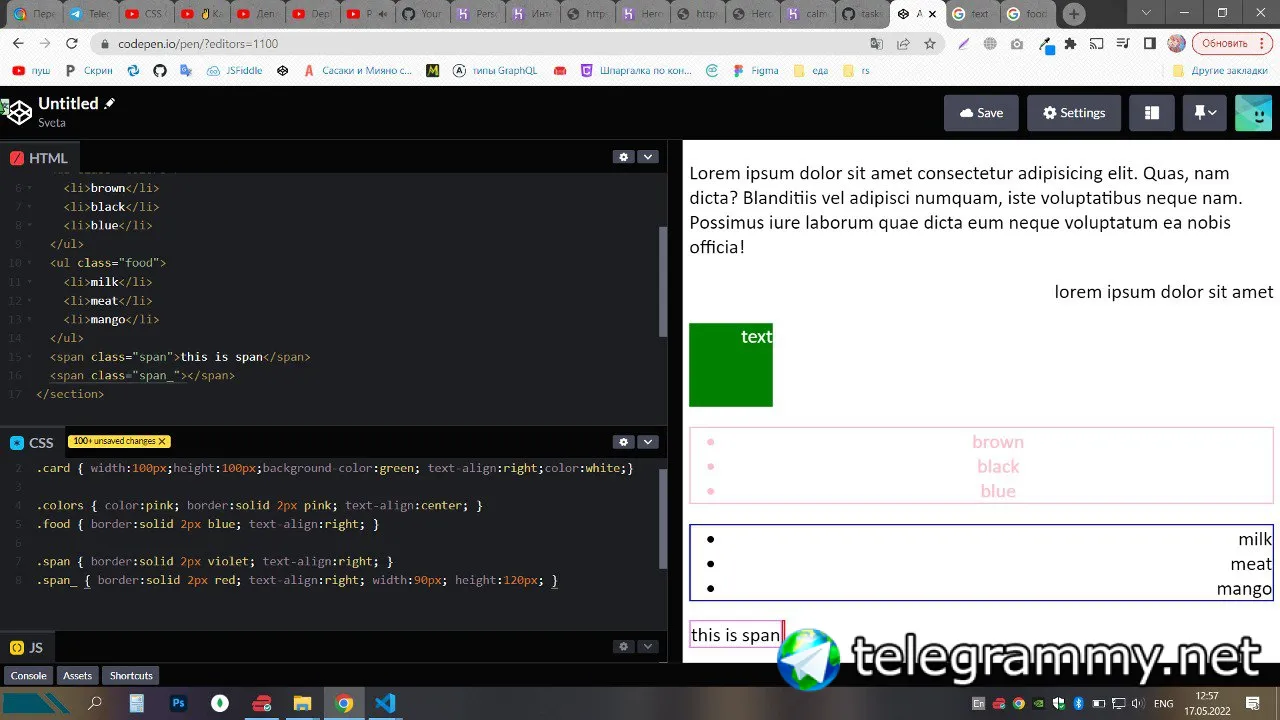
Task: Click 'brown' list item in preview
Action: point(998,442)
